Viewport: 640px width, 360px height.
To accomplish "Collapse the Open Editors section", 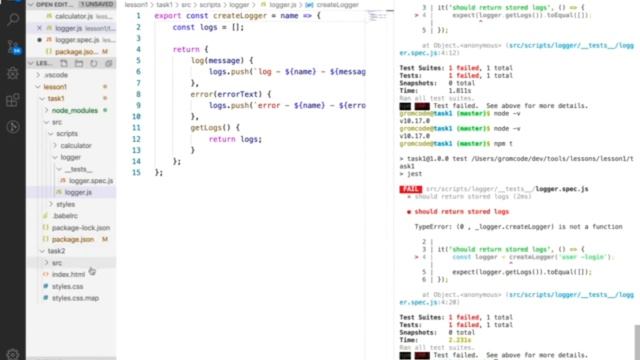I will point(31,4).
